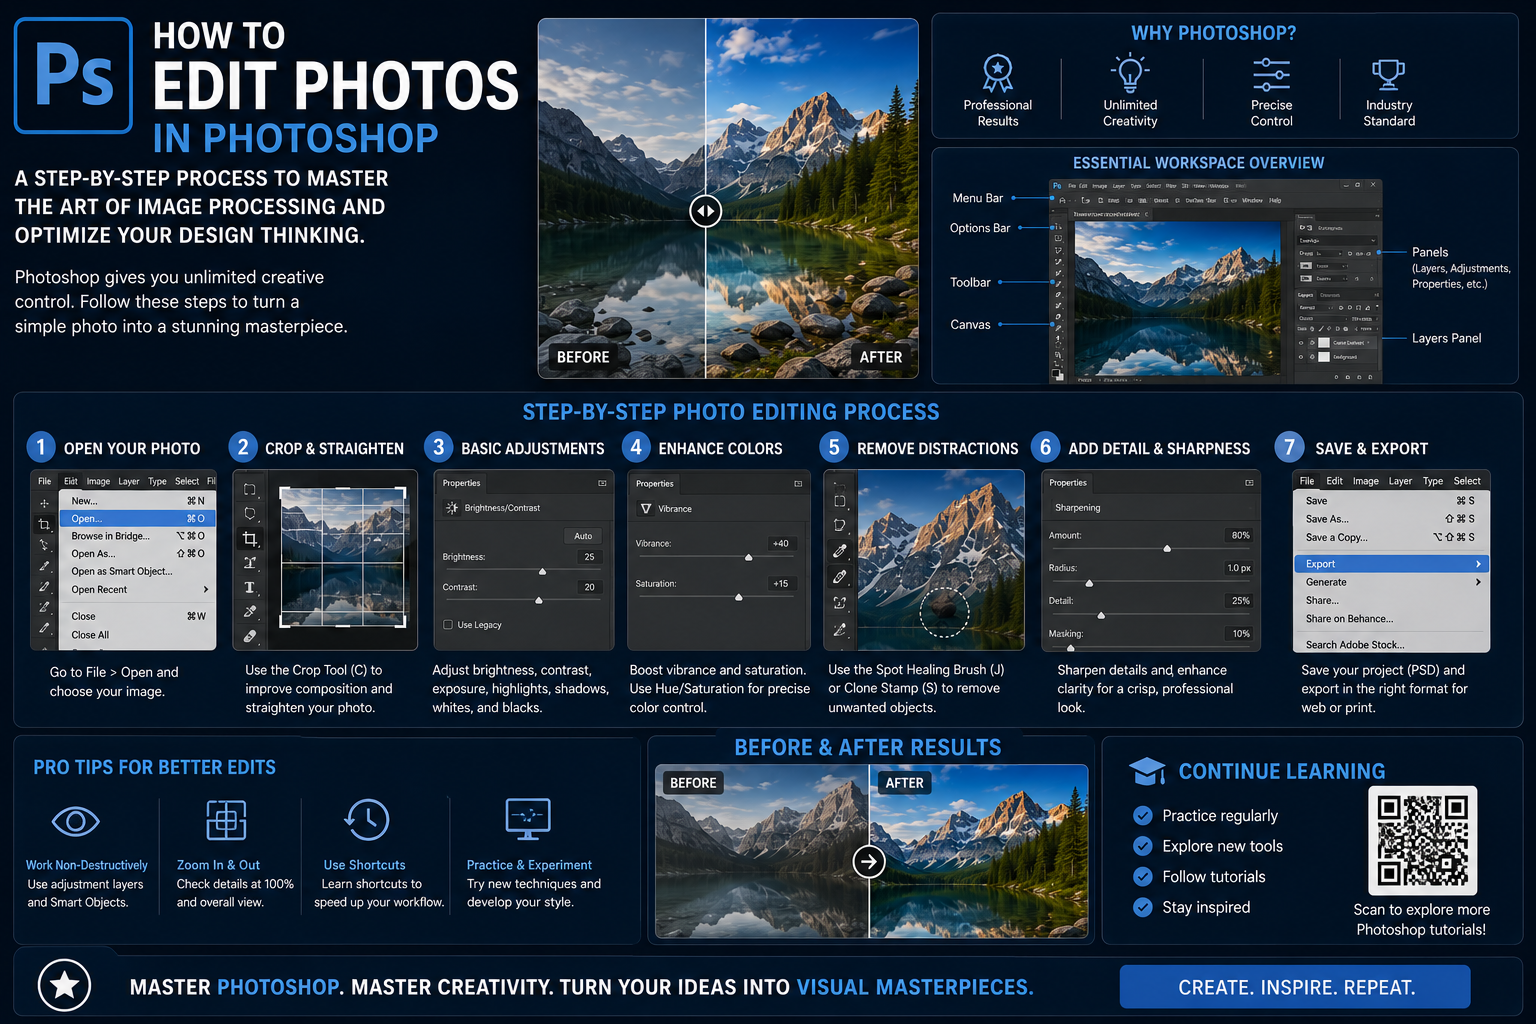Click the Industry Standard trophy icon
Viewport: 1536px width, 1024px height.
pyautogui.click(x=1389, y=74)
